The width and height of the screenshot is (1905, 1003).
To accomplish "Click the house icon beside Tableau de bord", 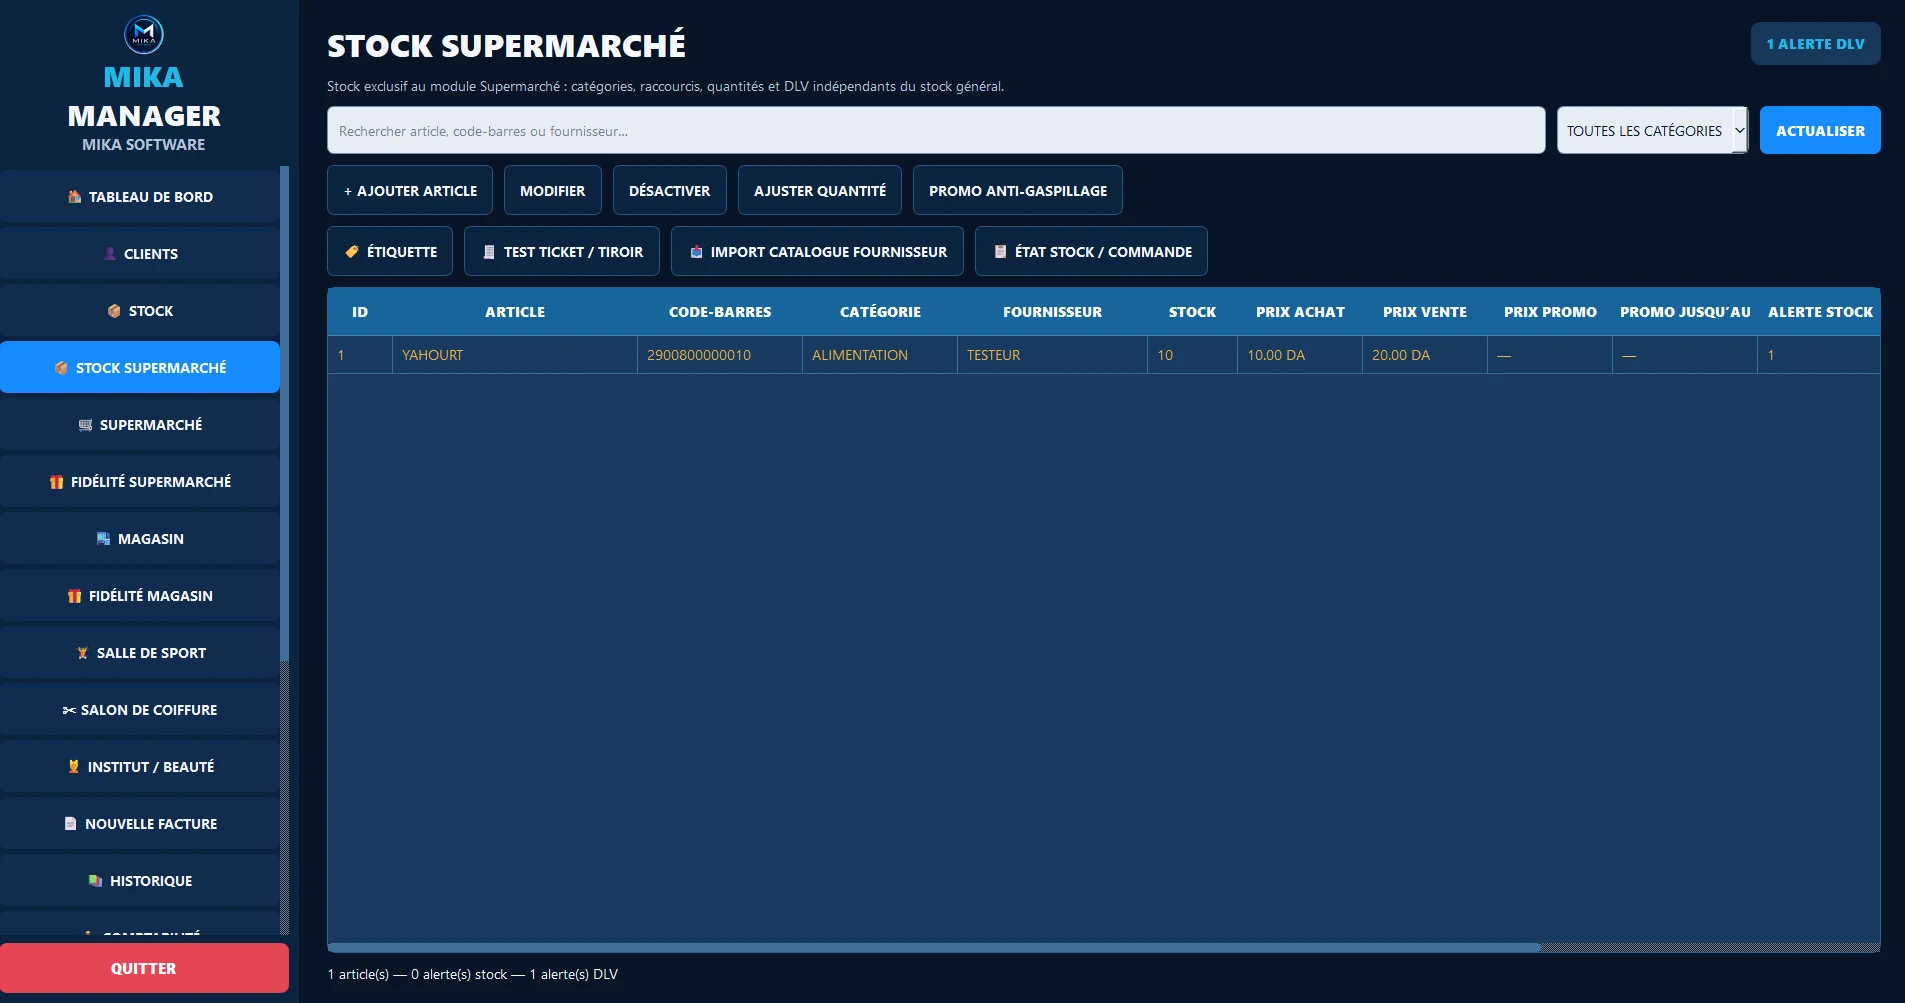I will 75,197.
